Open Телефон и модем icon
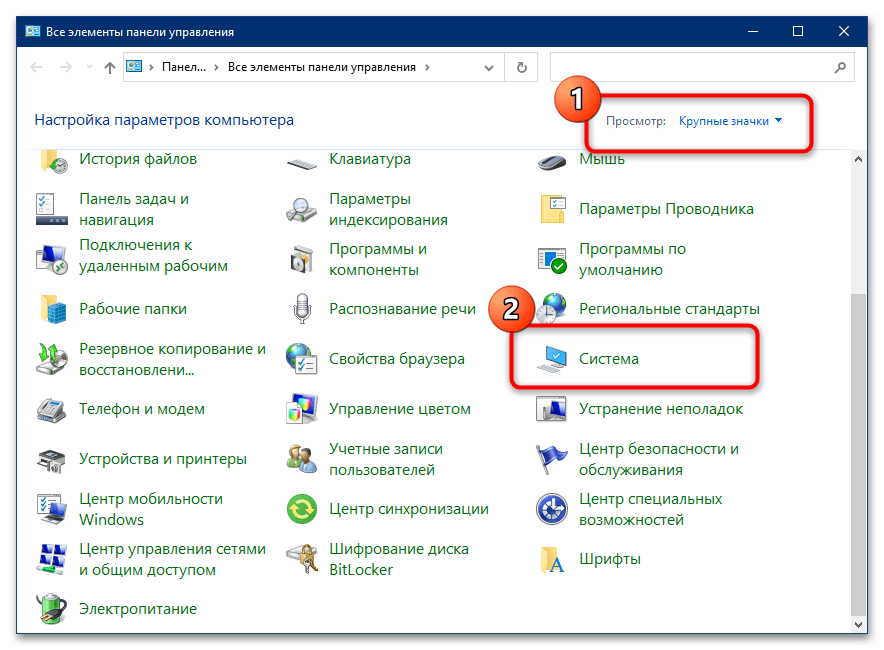The image size is (884, 650). coord(51,409)
